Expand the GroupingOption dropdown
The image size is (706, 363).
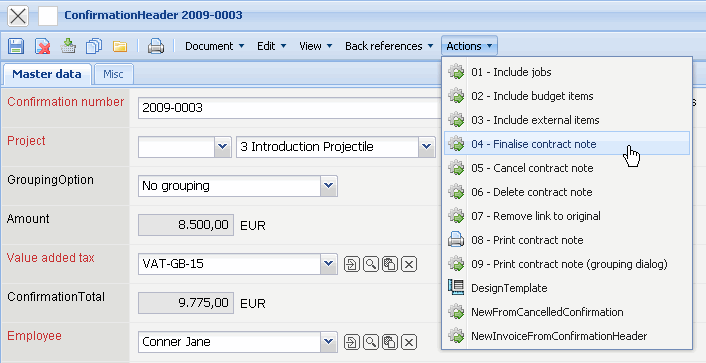click(x=329, y=186)
